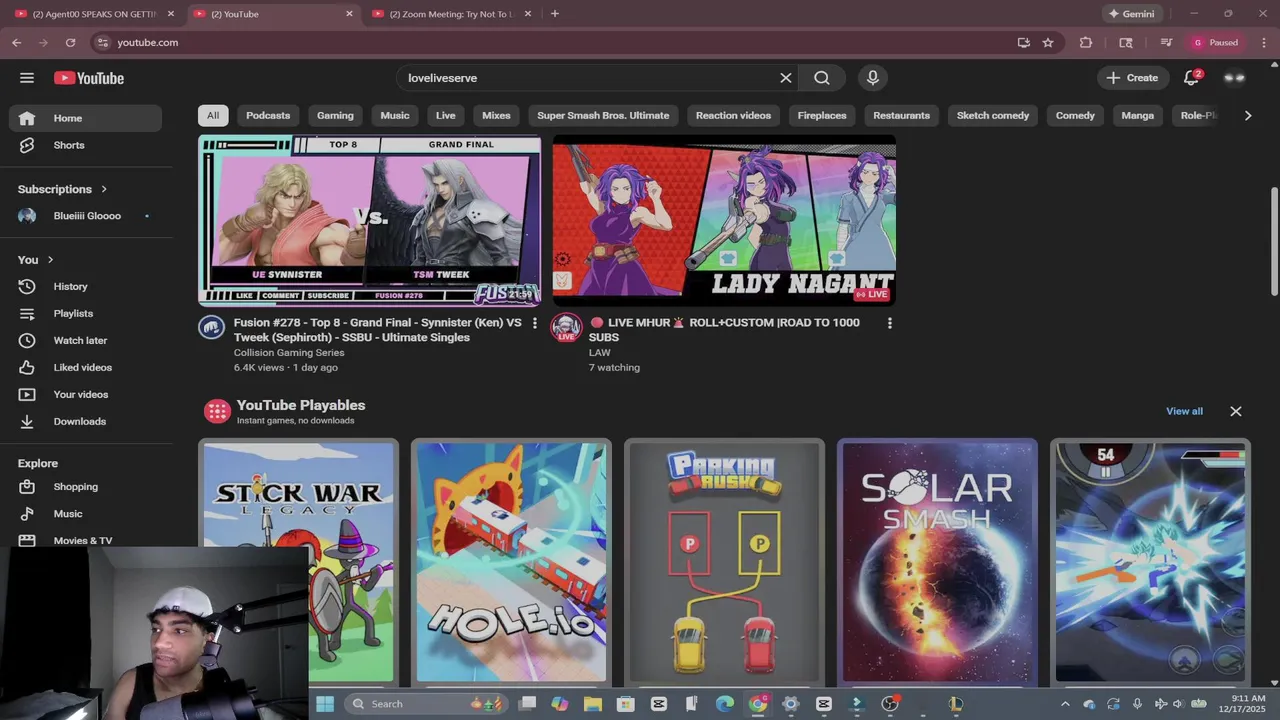Start voice search with the microphone icon

pyautogui.click(x=873, y=78)
